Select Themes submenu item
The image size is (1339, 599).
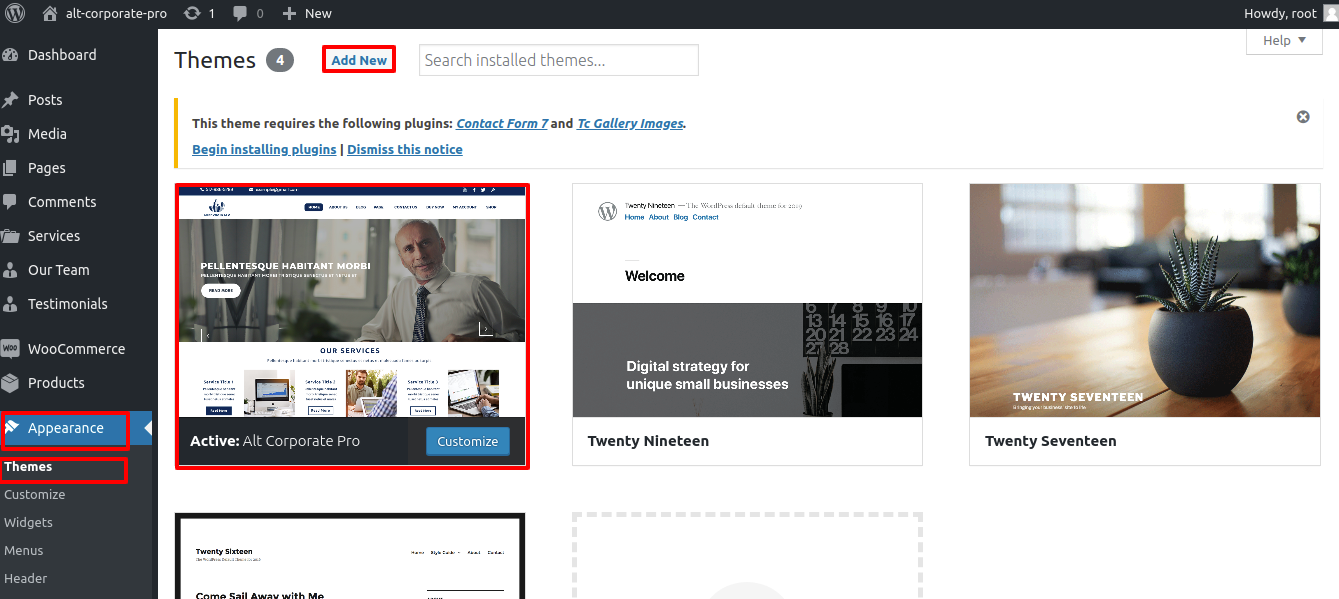pyautogui.click(x=28, y=467)
